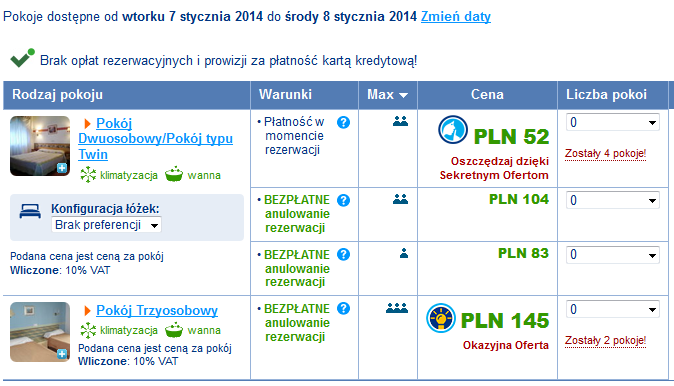The height and width of the screenshot is (386, 674).
Task: Sort by the Max column header arrow
Action: click(403, 95)
